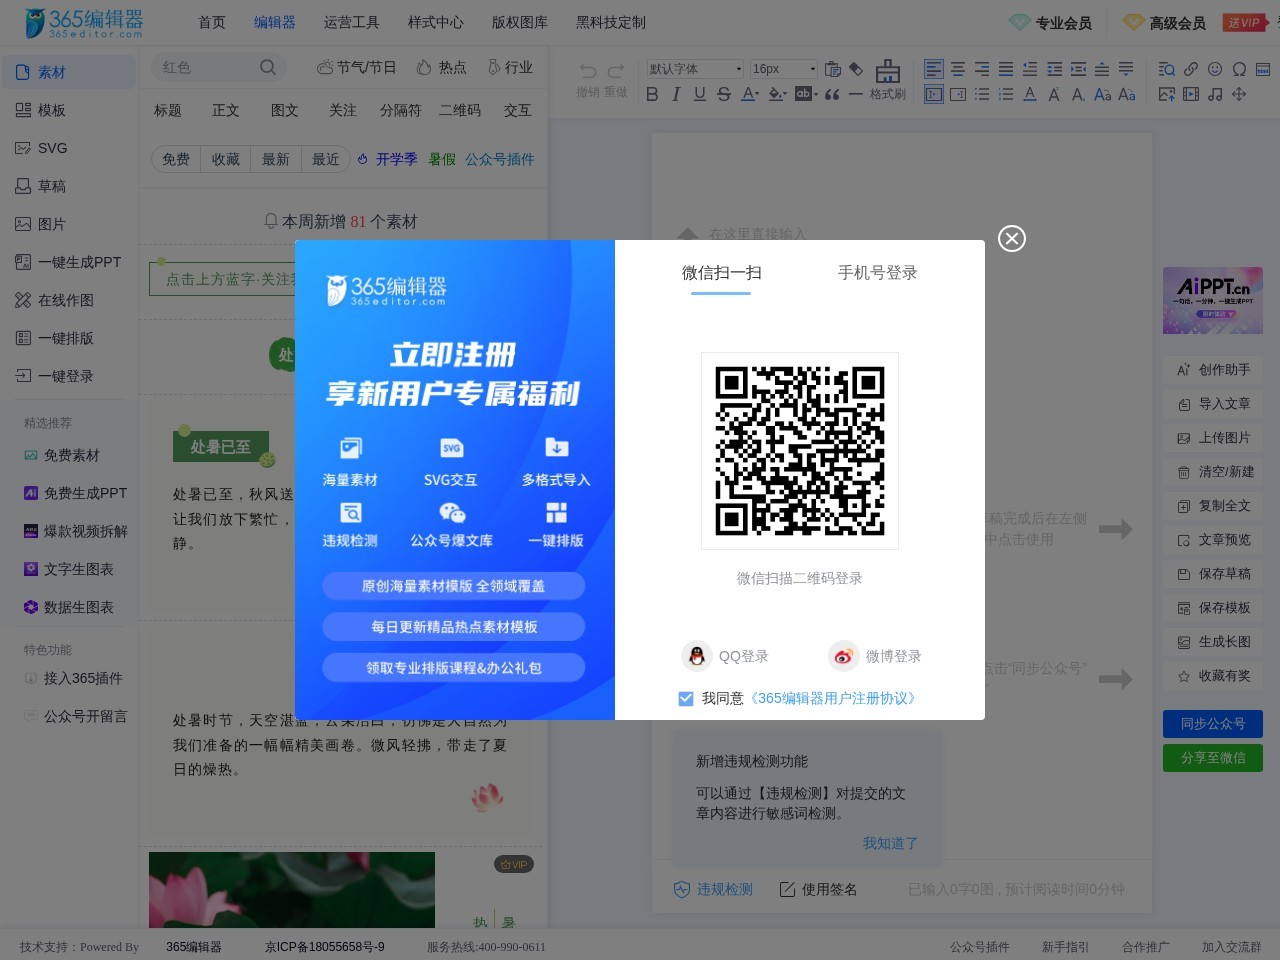Screen dimensions: 1280x960
Task: Close the login popup with X icon
Action: [x=1012, y=238]
